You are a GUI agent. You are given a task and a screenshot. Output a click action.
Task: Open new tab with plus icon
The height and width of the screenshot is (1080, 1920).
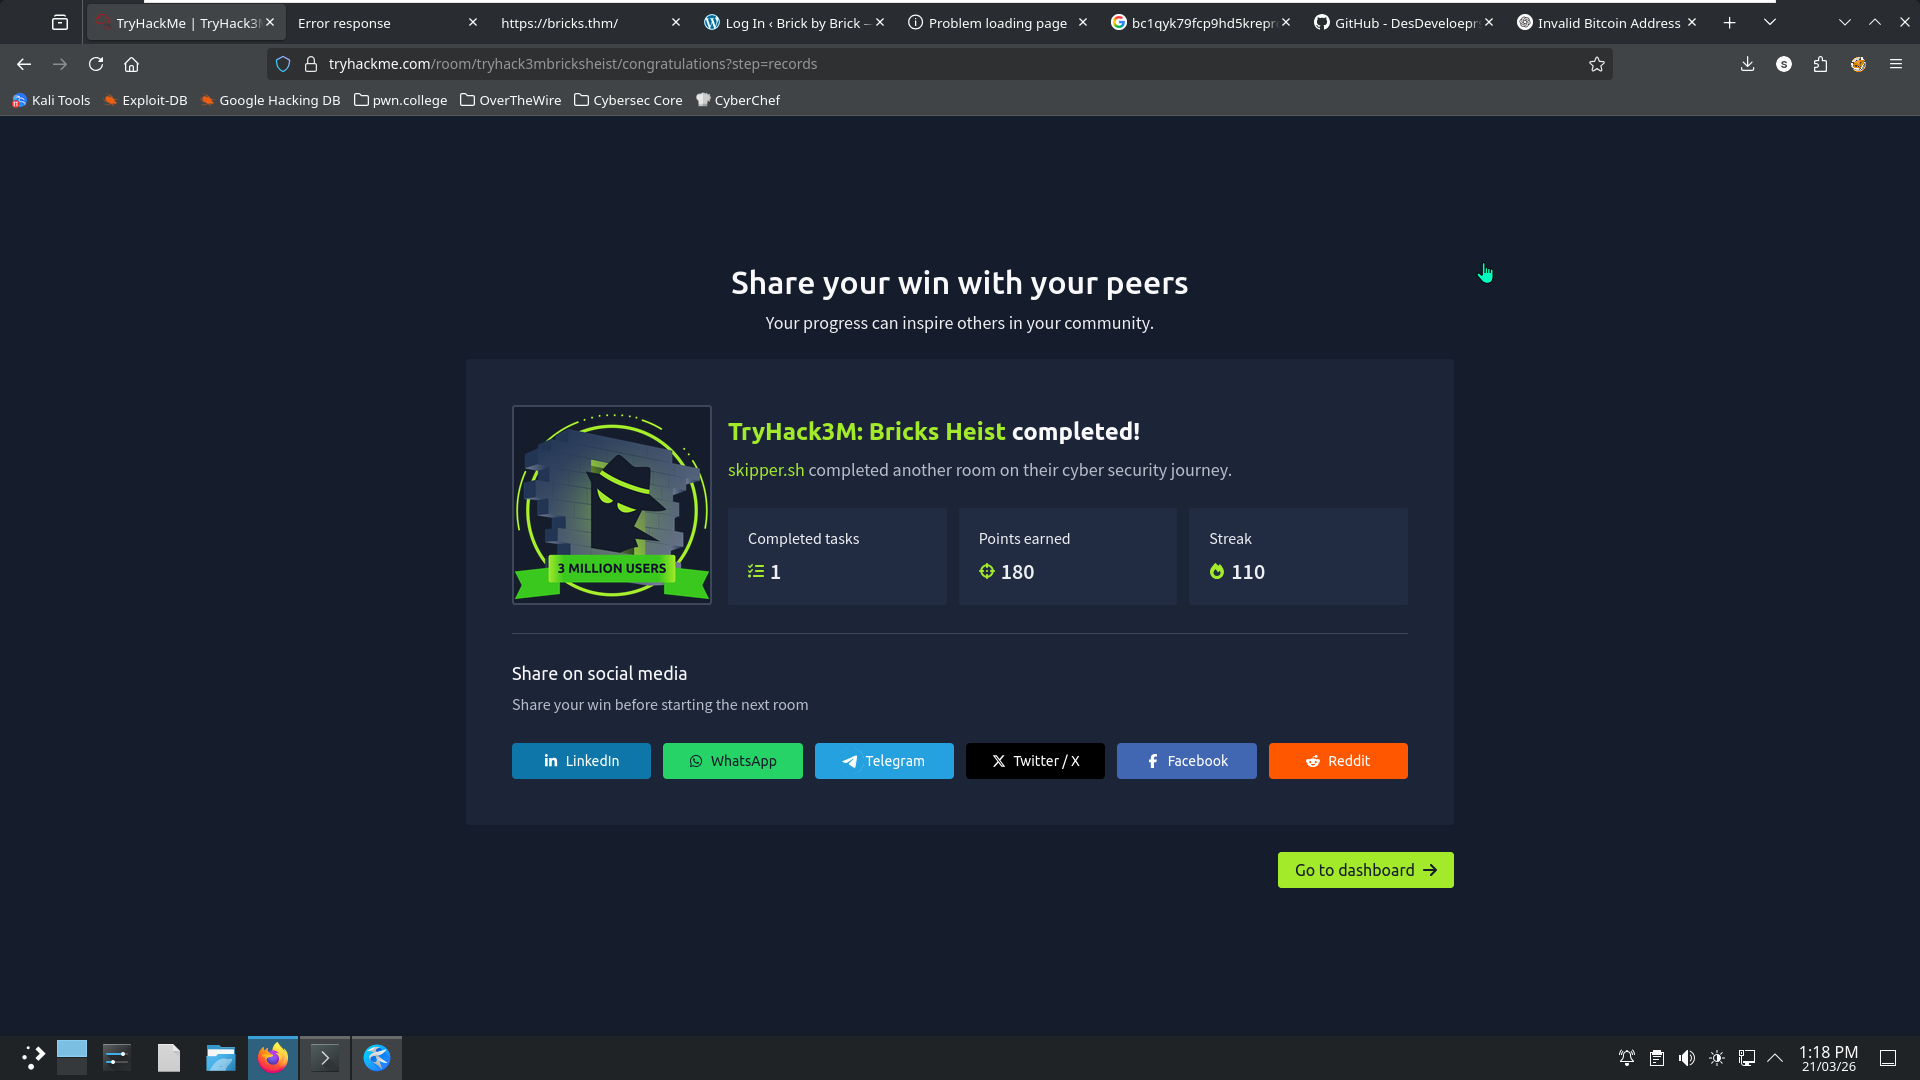tap(1729, 22)
